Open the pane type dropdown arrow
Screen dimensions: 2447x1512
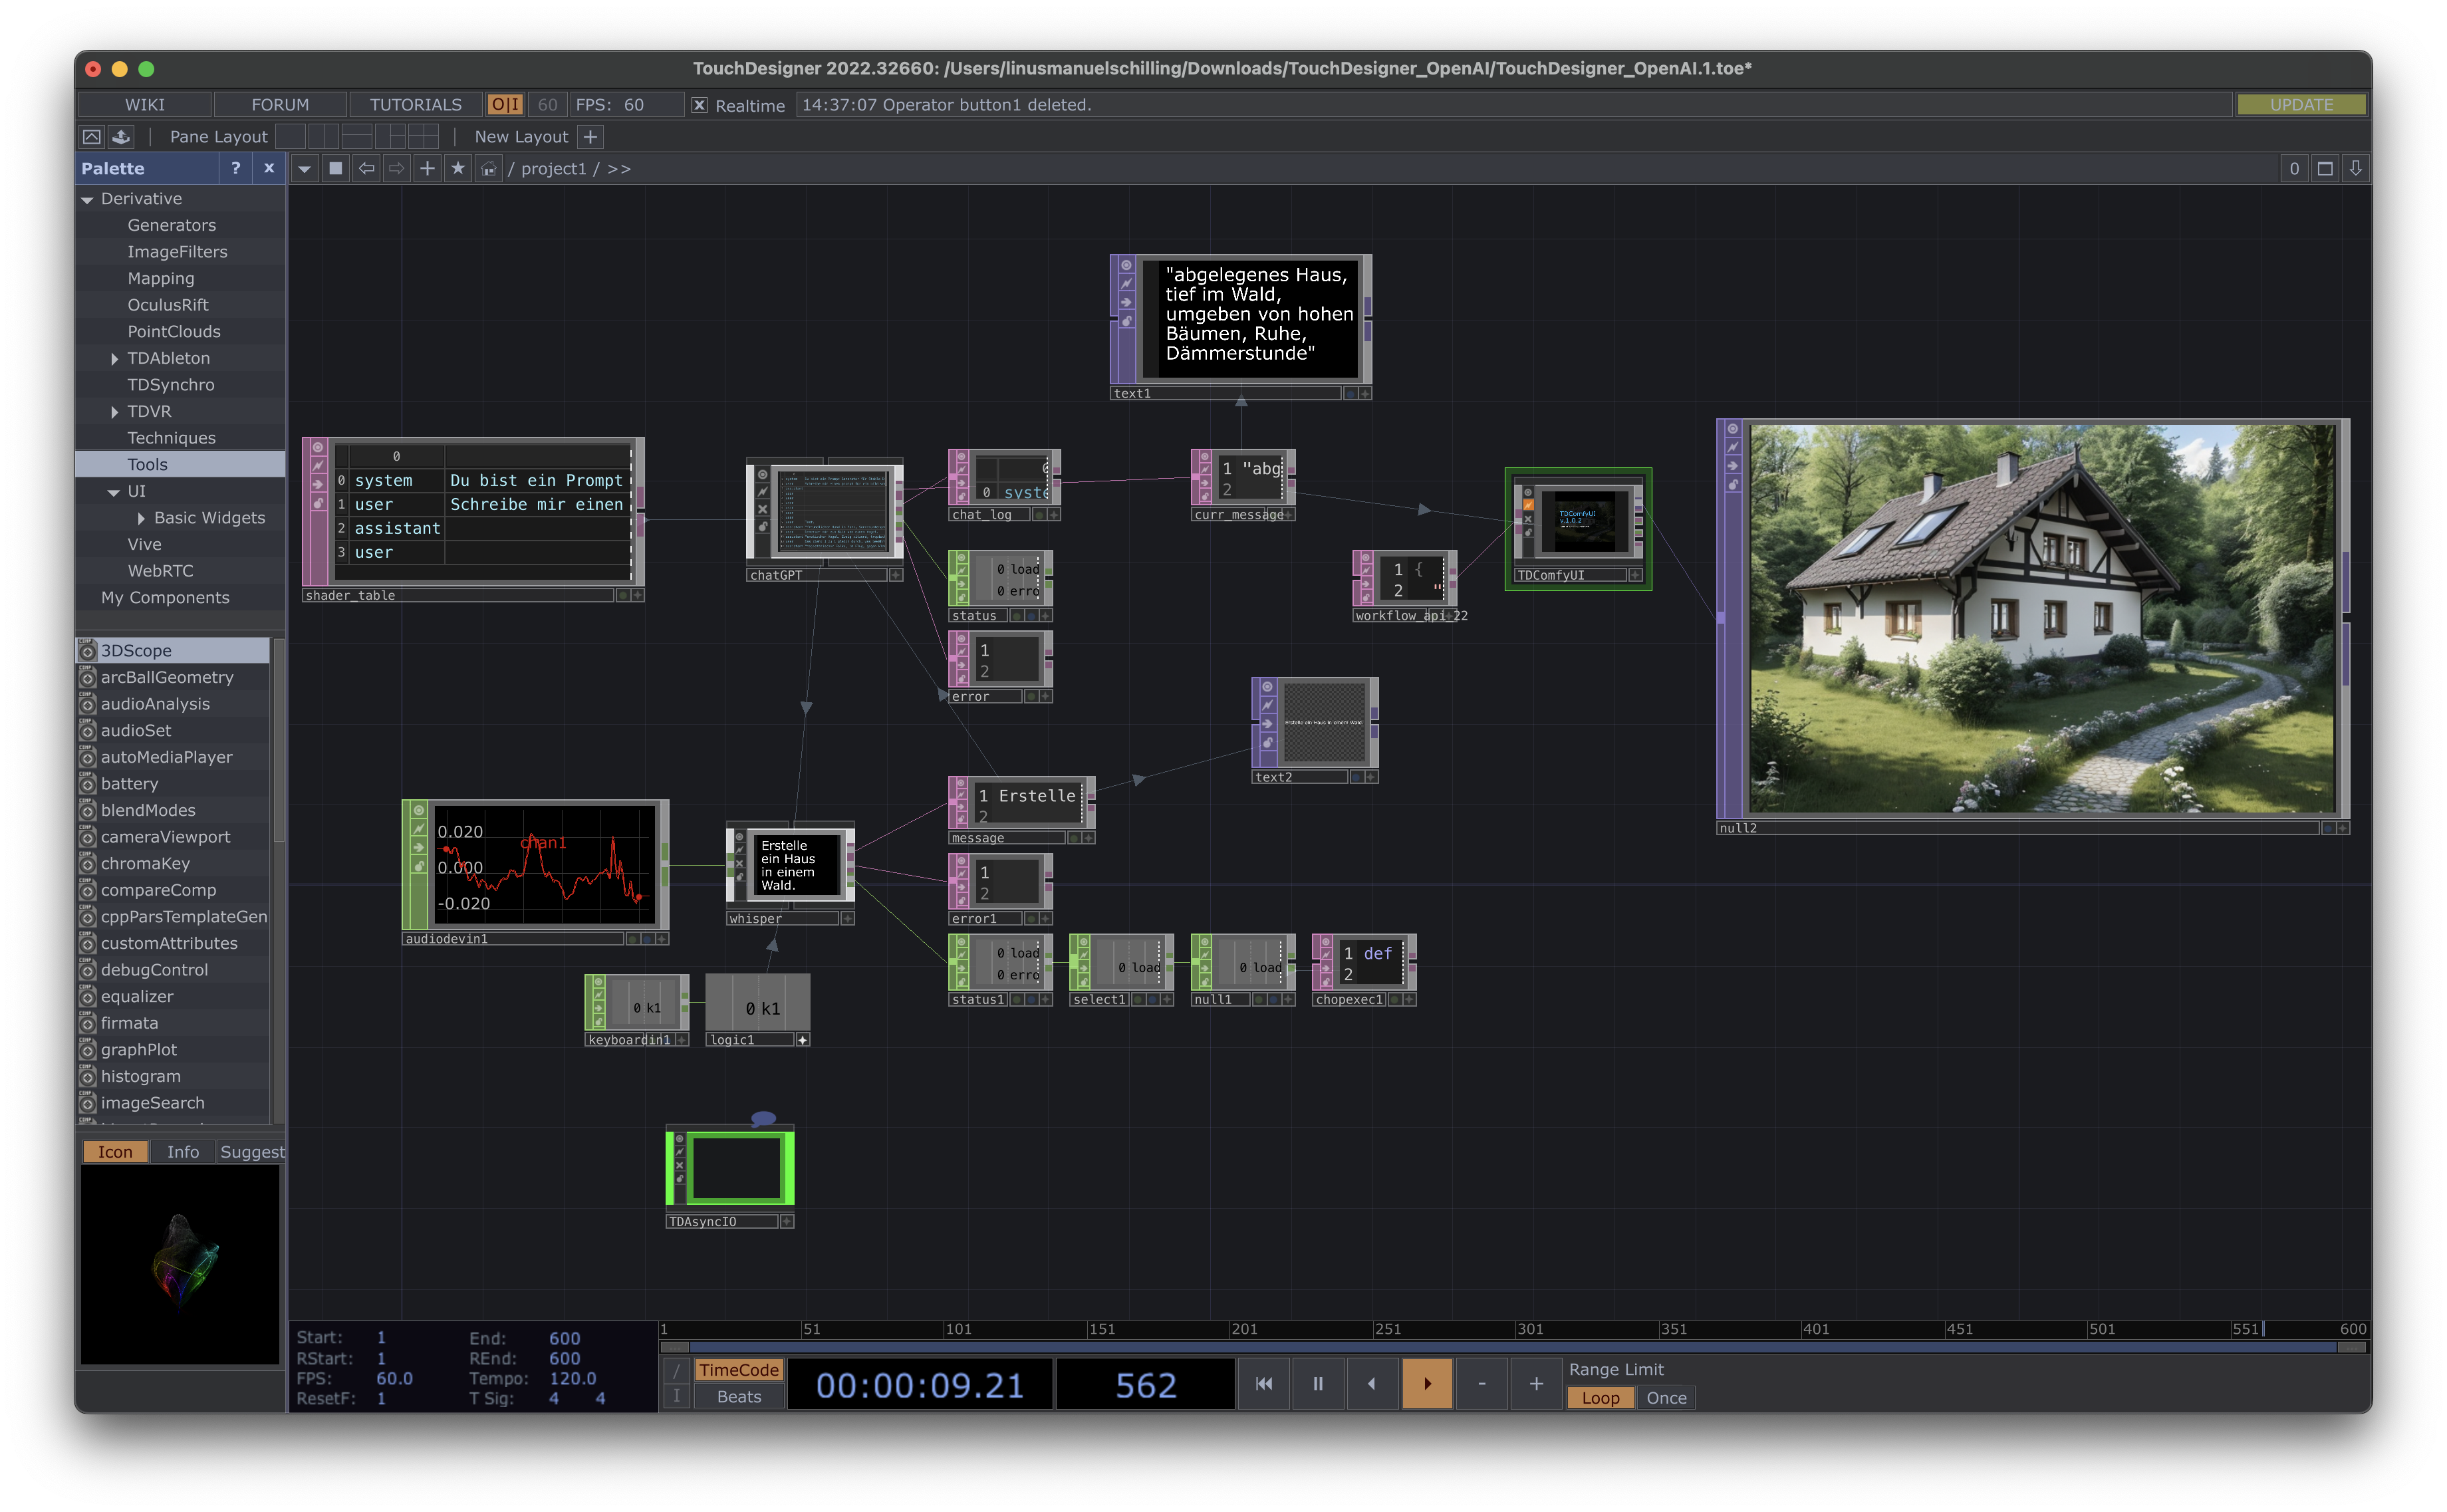(x=305, y=168)
